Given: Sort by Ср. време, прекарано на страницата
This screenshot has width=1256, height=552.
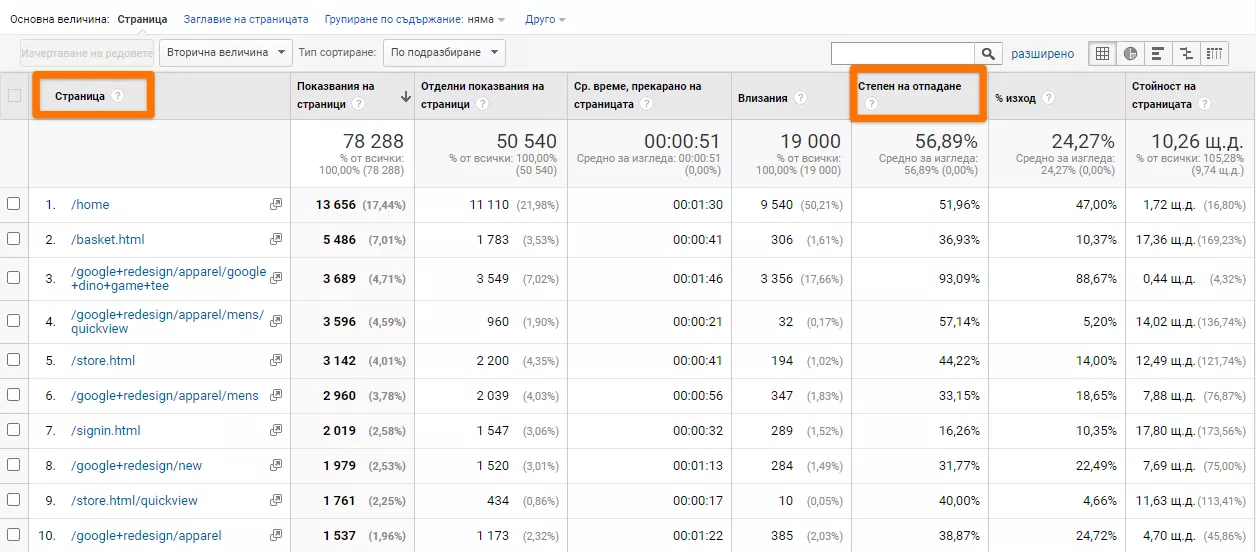Looking at the screenshot, I should pos(638,95).
